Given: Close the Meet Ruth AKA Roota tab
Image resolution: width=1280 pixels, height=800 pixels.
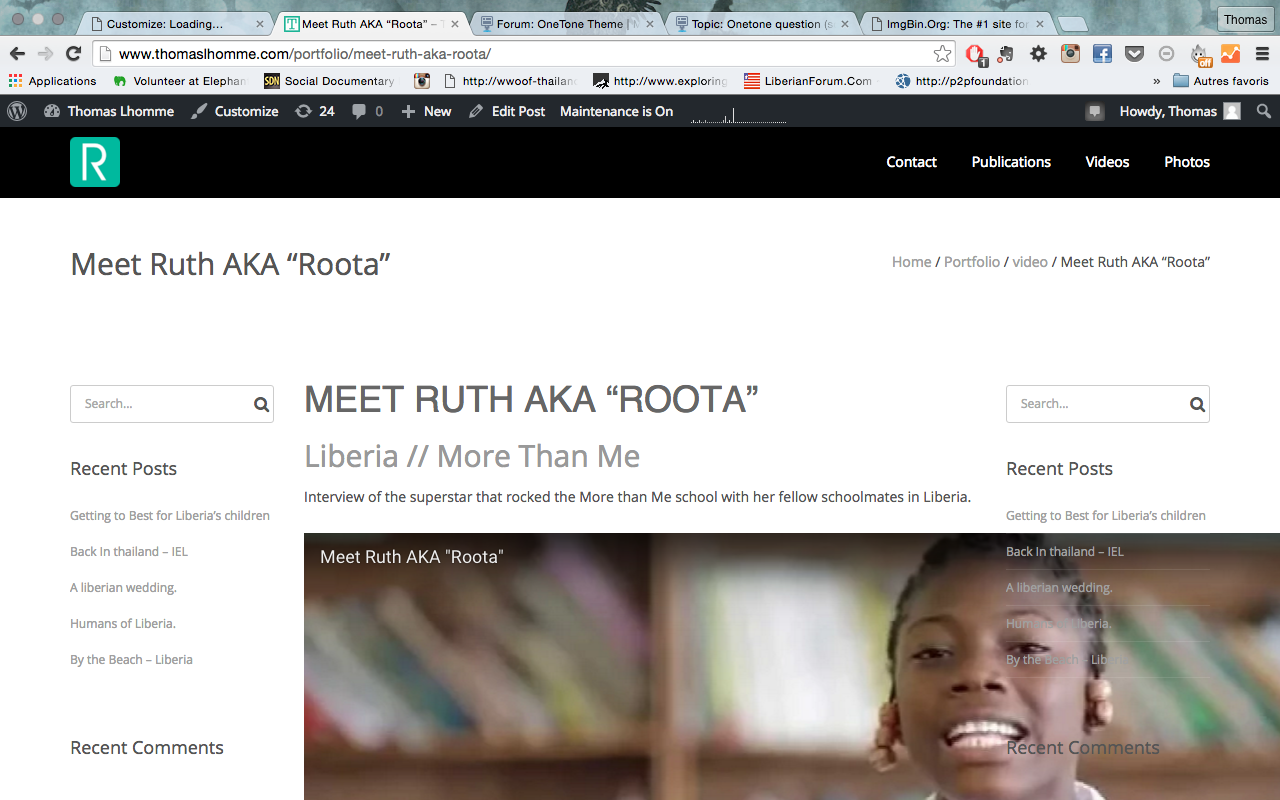Looking at the screenshot, I should click(x=455, y=24).
